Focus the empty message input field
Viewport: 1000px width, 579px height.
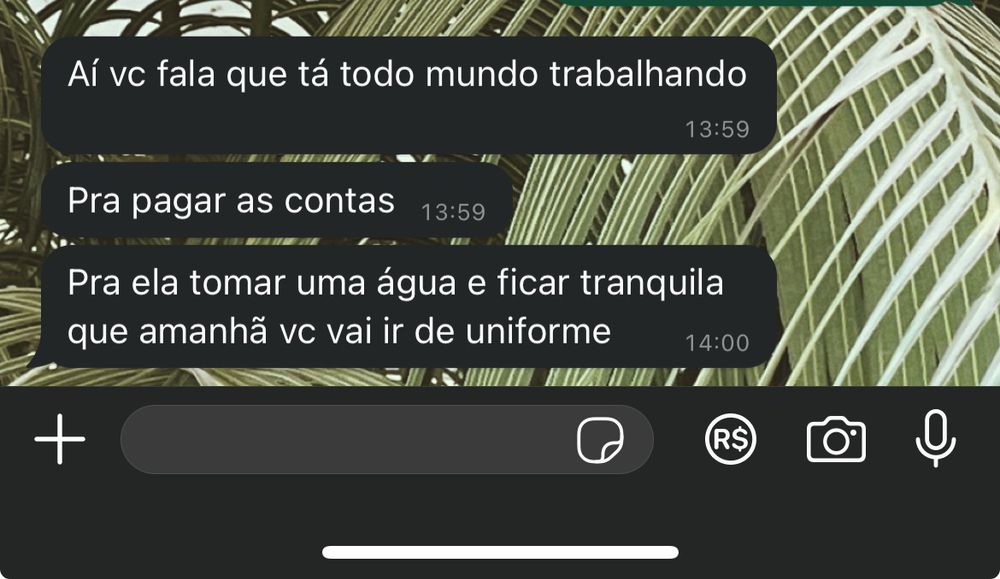coord(387,439)
